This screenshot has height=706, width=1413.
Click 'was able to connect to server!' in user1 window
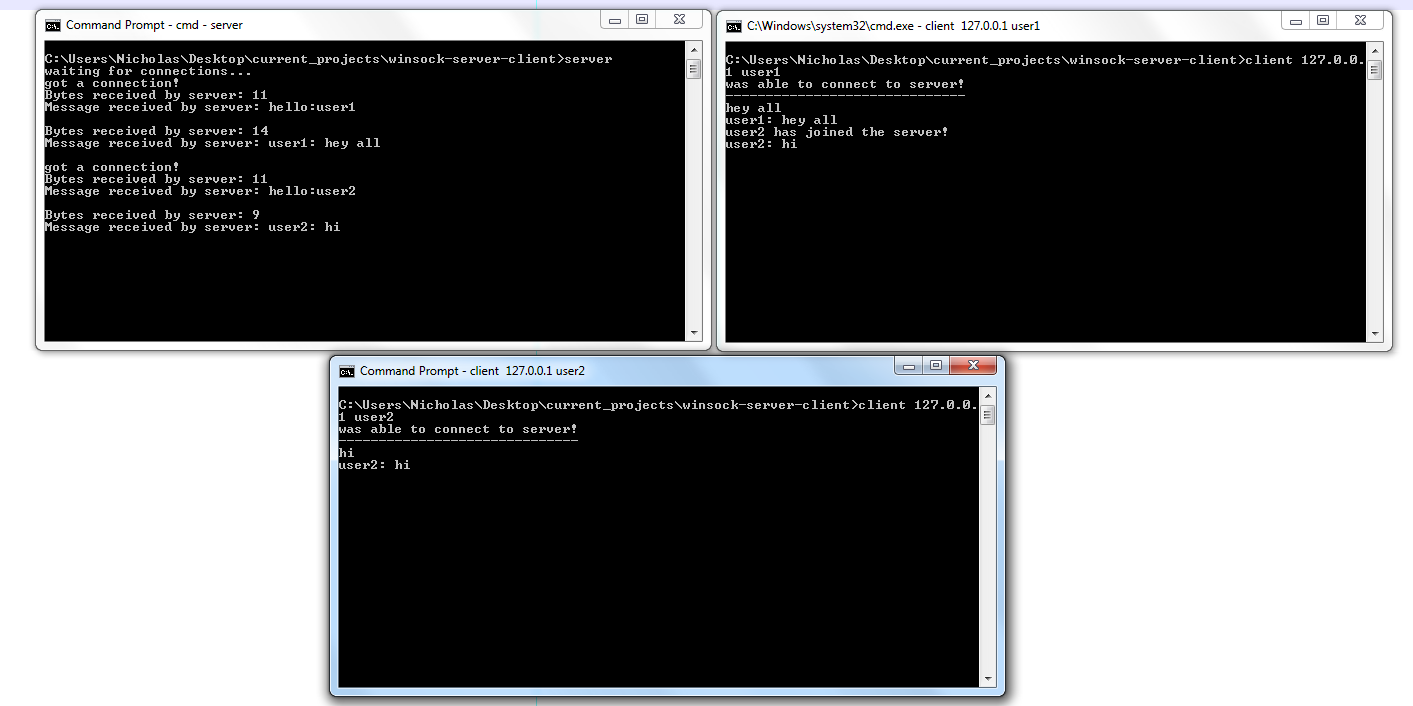tap(845, 84)
